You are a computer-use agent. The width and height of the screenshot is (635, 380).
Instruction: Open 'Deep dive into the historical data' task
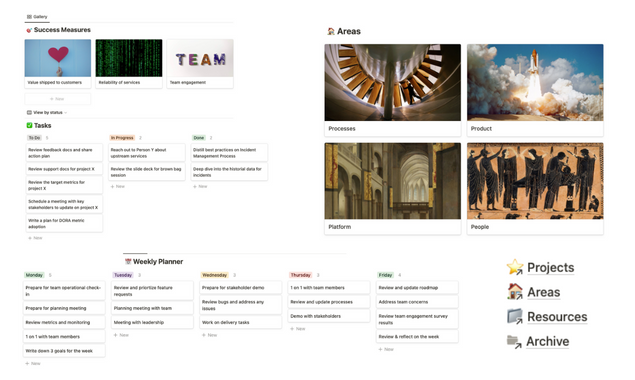pos(229,172)
